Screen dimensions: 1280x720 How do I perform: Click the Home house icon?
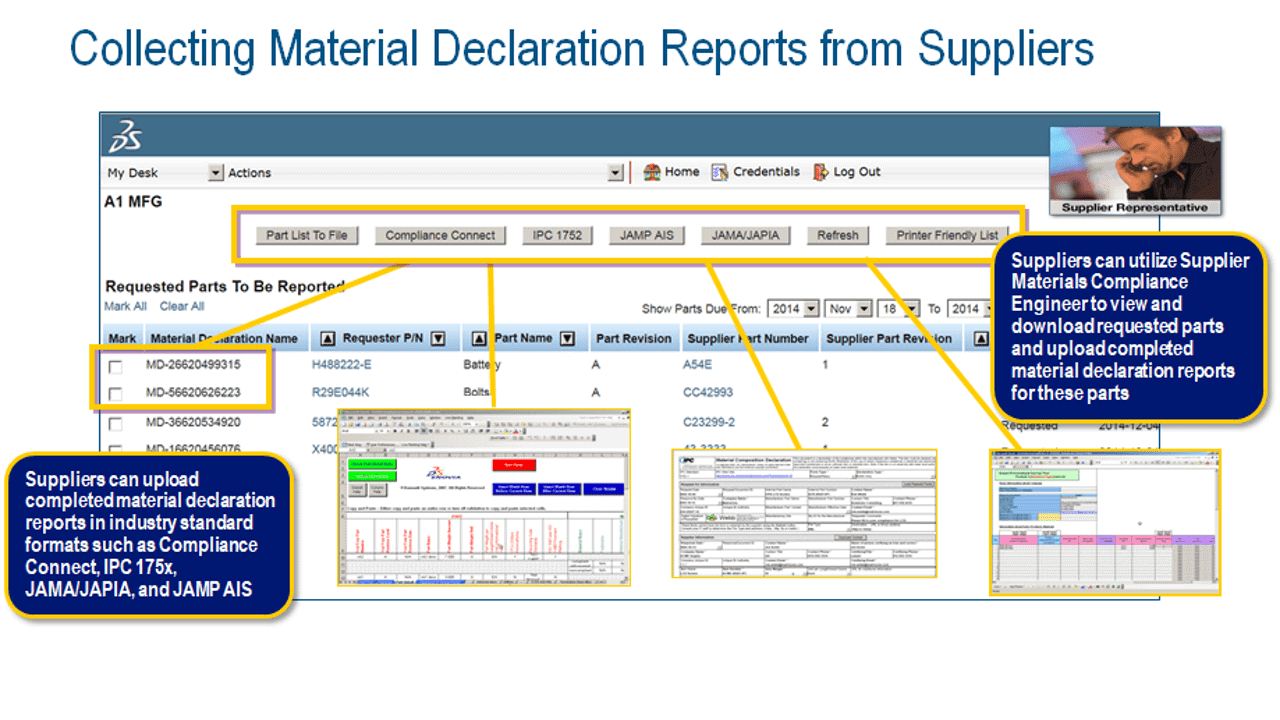651,172
